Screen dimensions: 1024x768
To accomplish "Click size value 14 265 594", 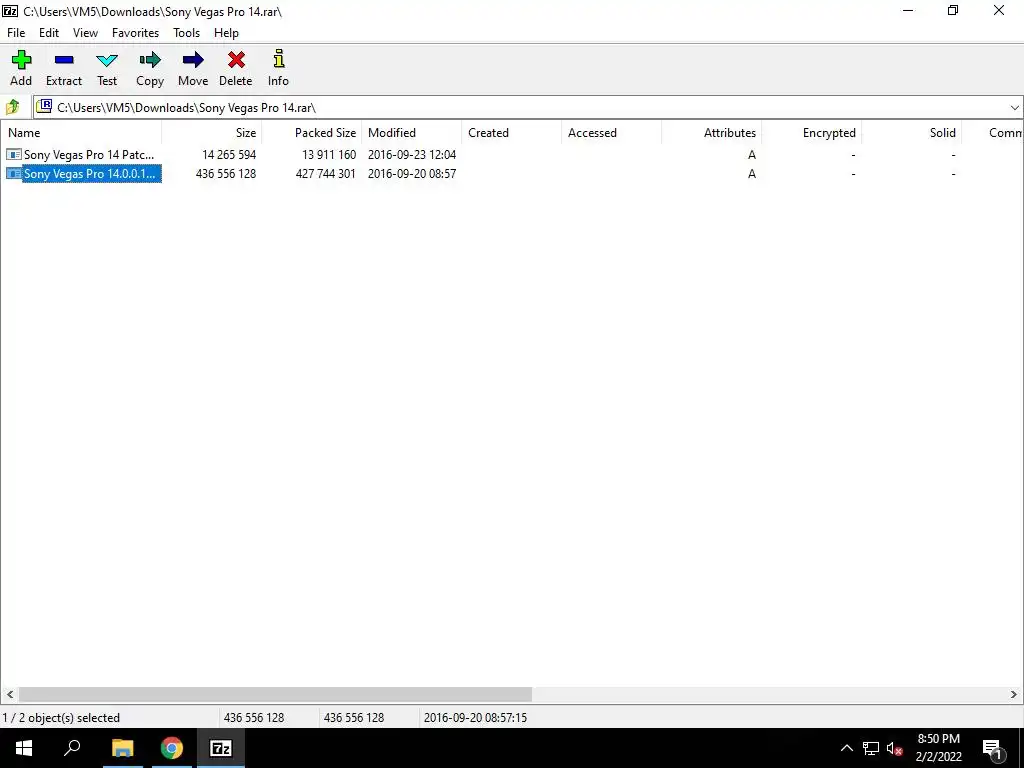I will [229, 155].
